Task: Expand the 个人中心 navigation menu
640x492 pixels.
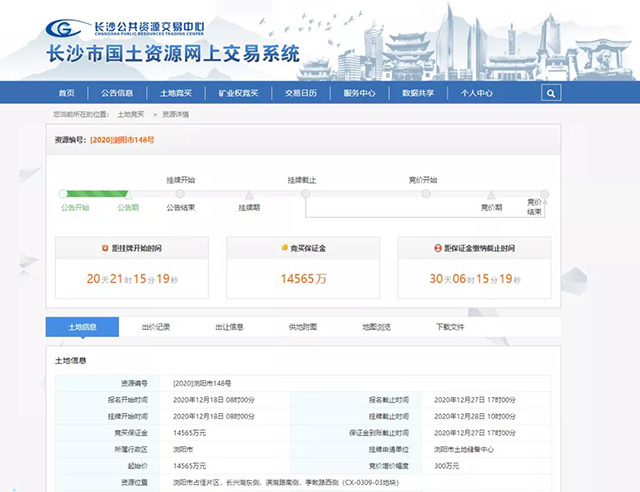Action: pos(476,93)
